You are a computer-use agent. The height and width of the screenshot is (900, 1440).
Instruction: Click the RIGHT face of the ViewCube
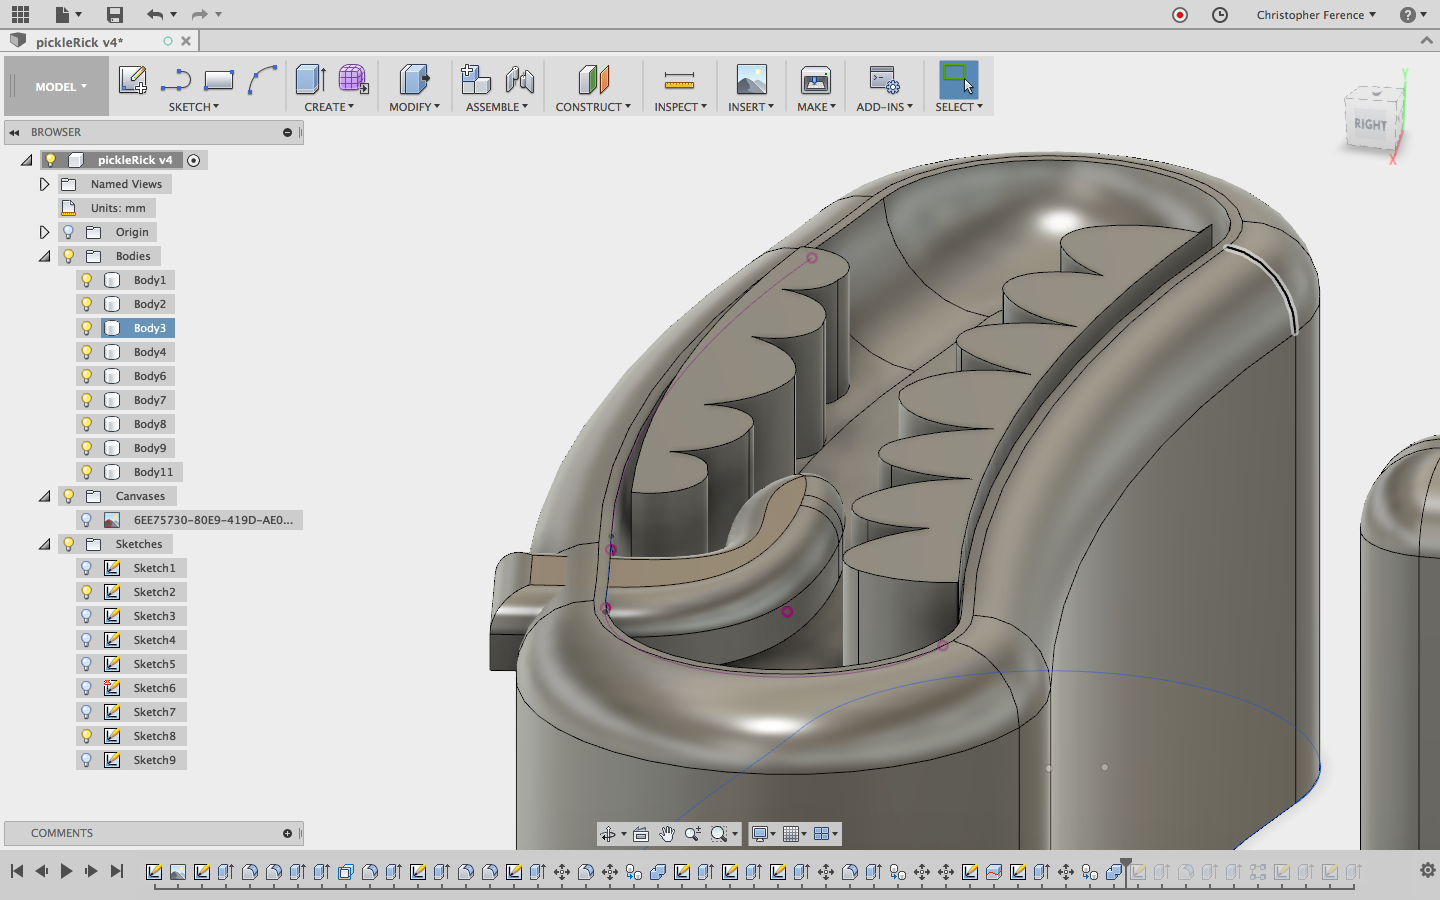point(1370,124)
